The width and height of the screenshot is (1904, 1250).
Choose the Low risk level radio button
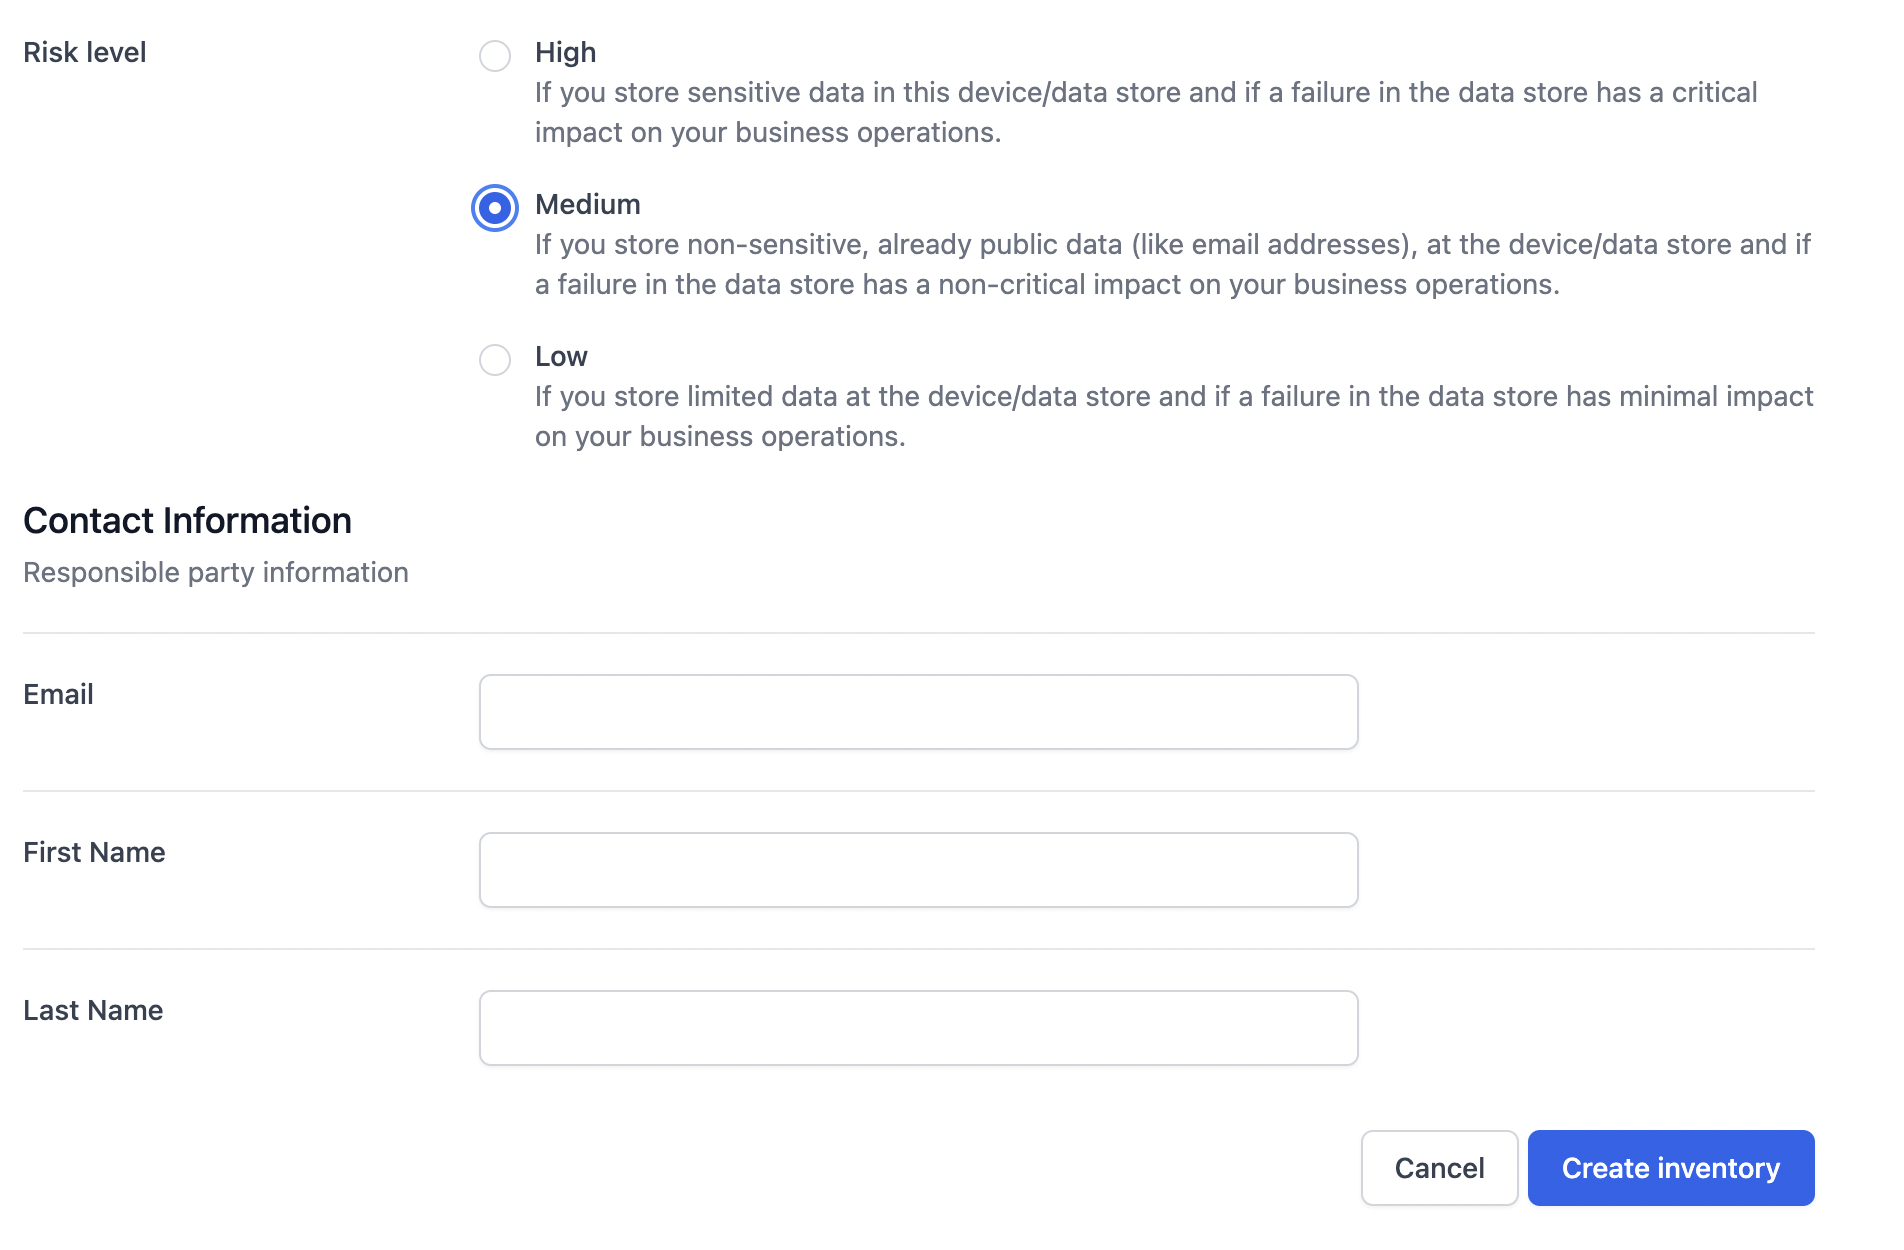[x=495, y=360]
